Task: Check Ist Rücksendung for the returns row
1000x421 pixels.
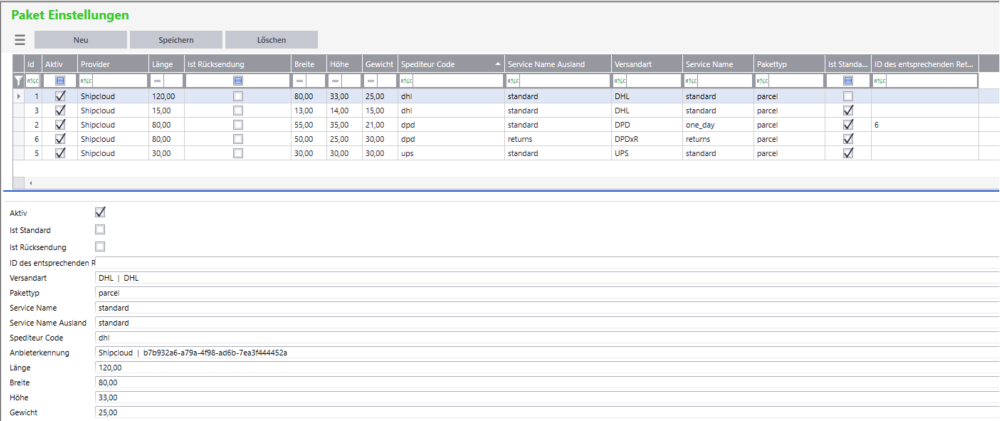Action: (237, 139)
